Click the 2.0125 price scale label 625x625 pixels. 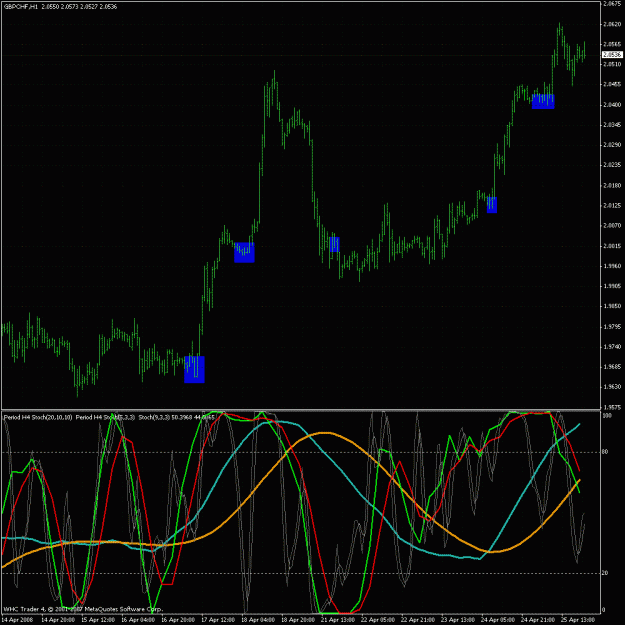pos(612,205)
